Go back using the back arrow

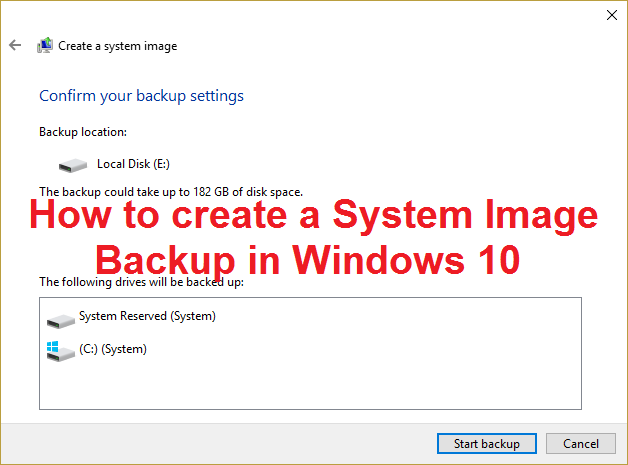pyautogui.click(x=15, y=45)
